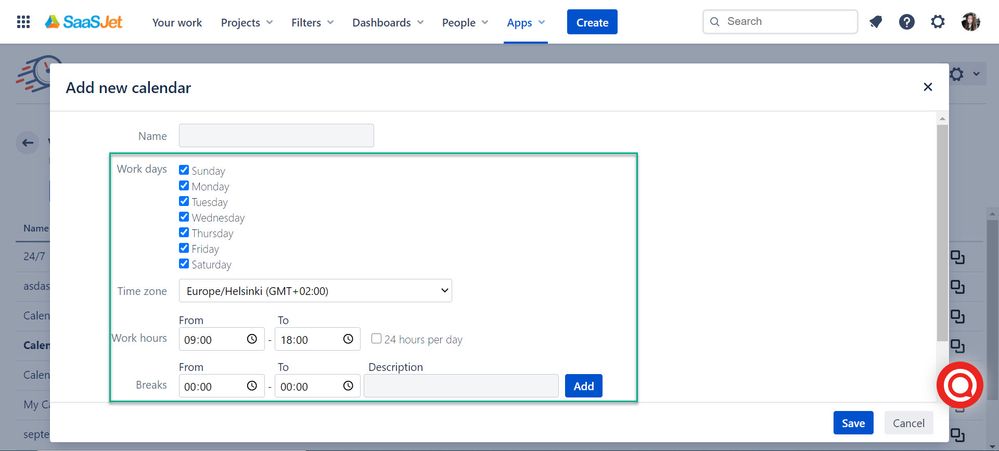Open the app switcher grid icon
999x451 pixels.
[23, 22]
